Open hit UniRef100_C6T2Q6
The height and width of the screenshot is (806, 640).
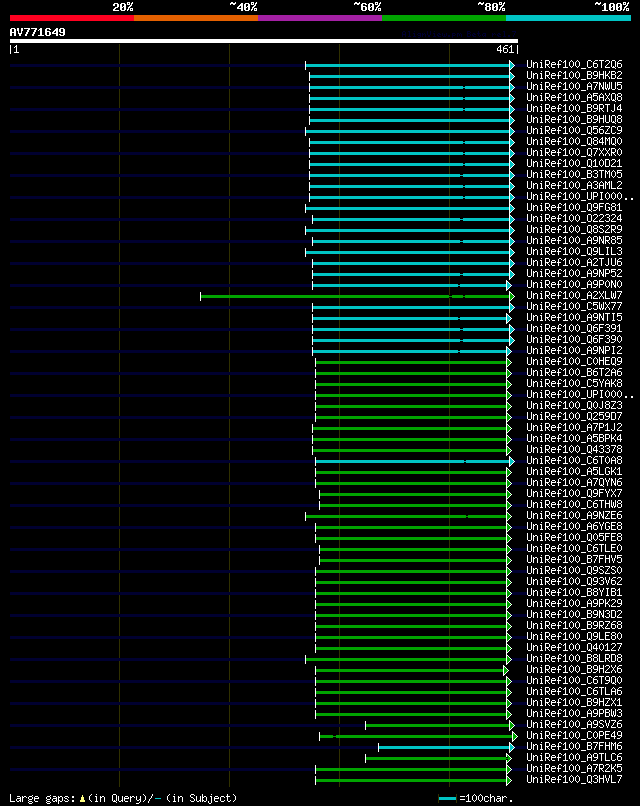coord(574,64)
